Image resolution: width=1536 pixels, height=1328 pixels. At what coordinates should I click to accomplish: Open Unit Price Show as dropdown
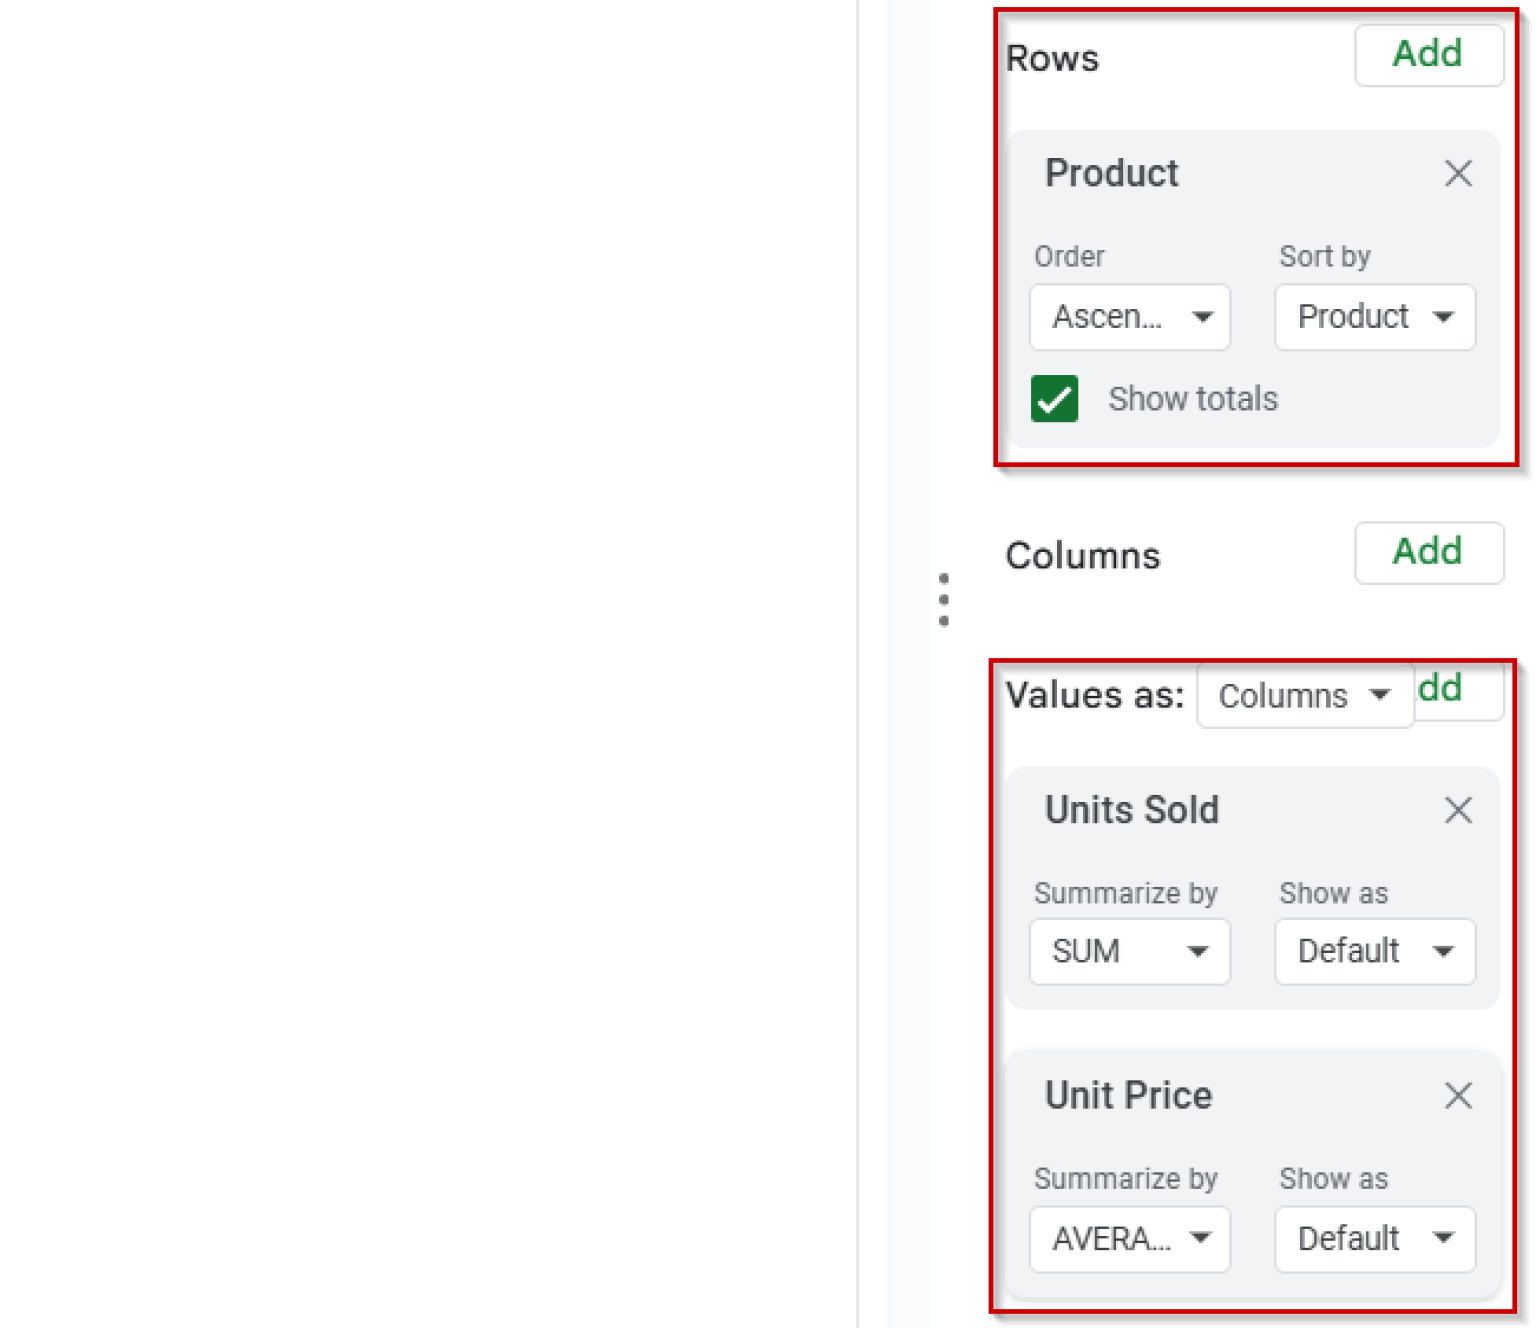tap(1374, 1239)
